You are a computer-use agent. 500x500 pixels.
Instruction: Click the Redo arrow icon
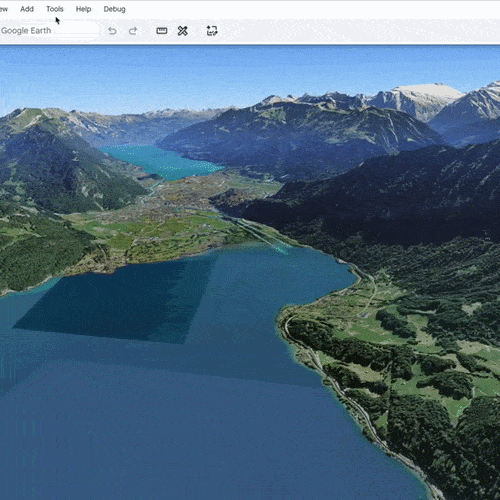[x=133, y=31]
